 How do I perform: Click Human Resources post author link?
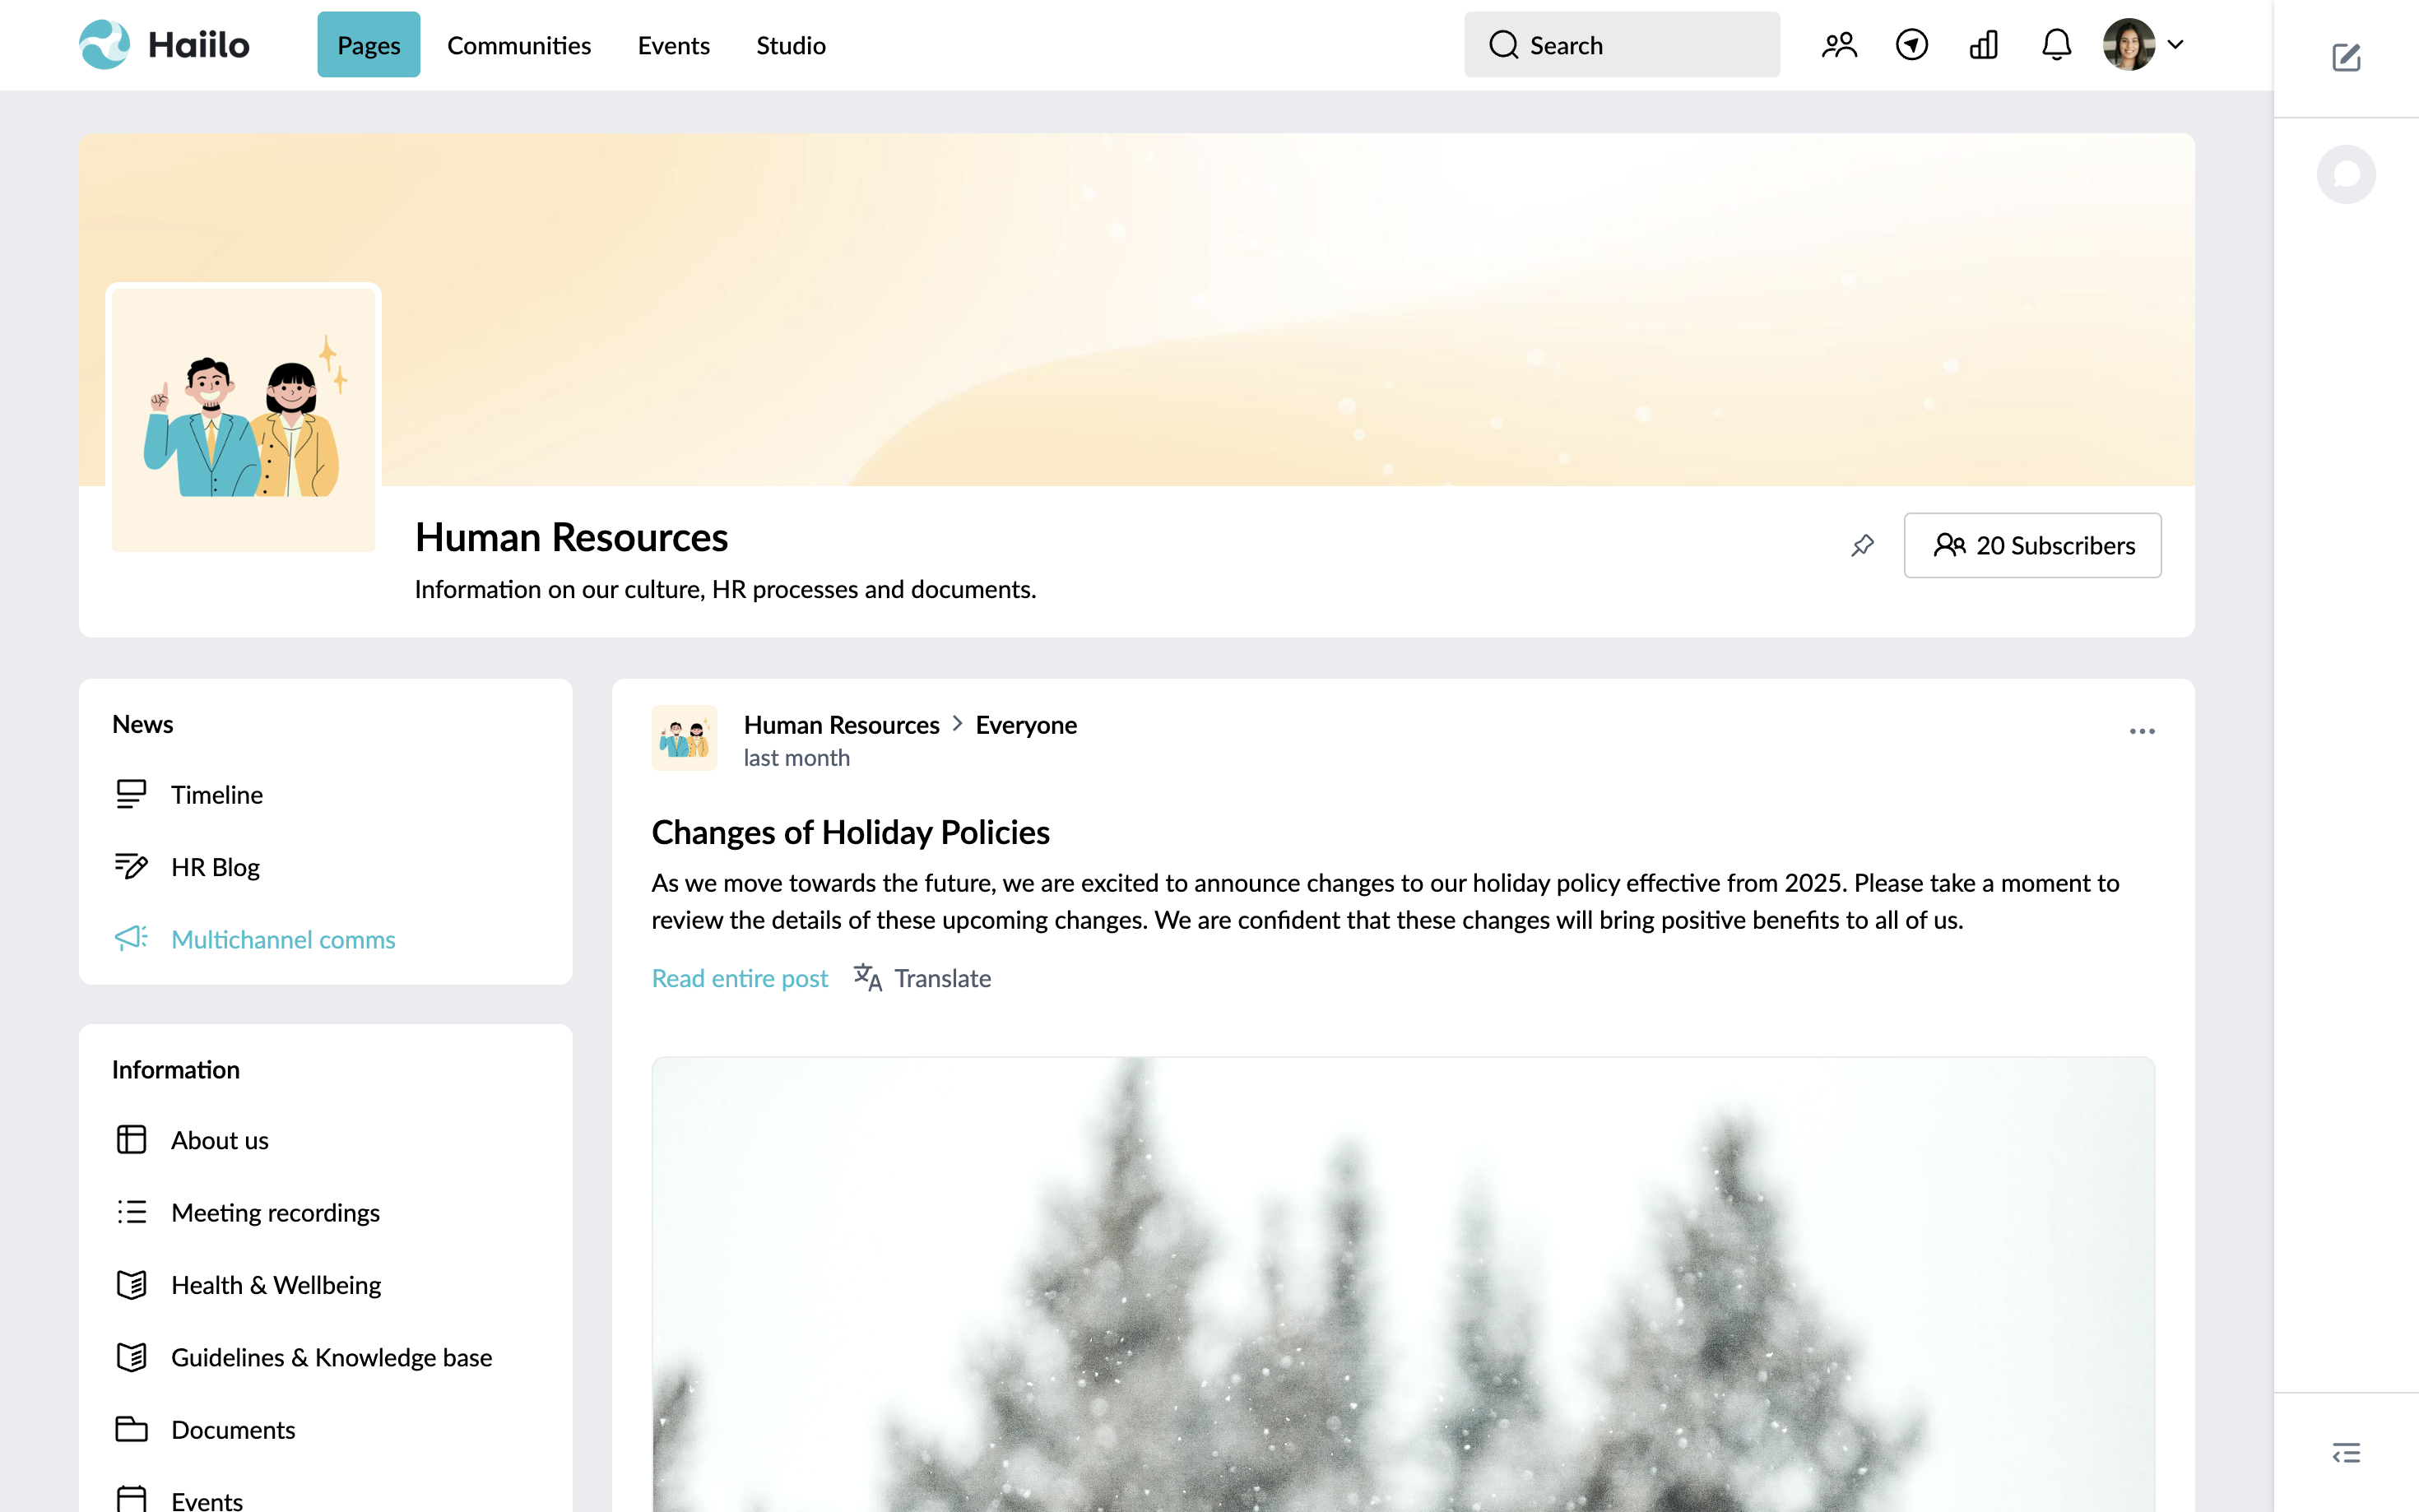(841, 725)
